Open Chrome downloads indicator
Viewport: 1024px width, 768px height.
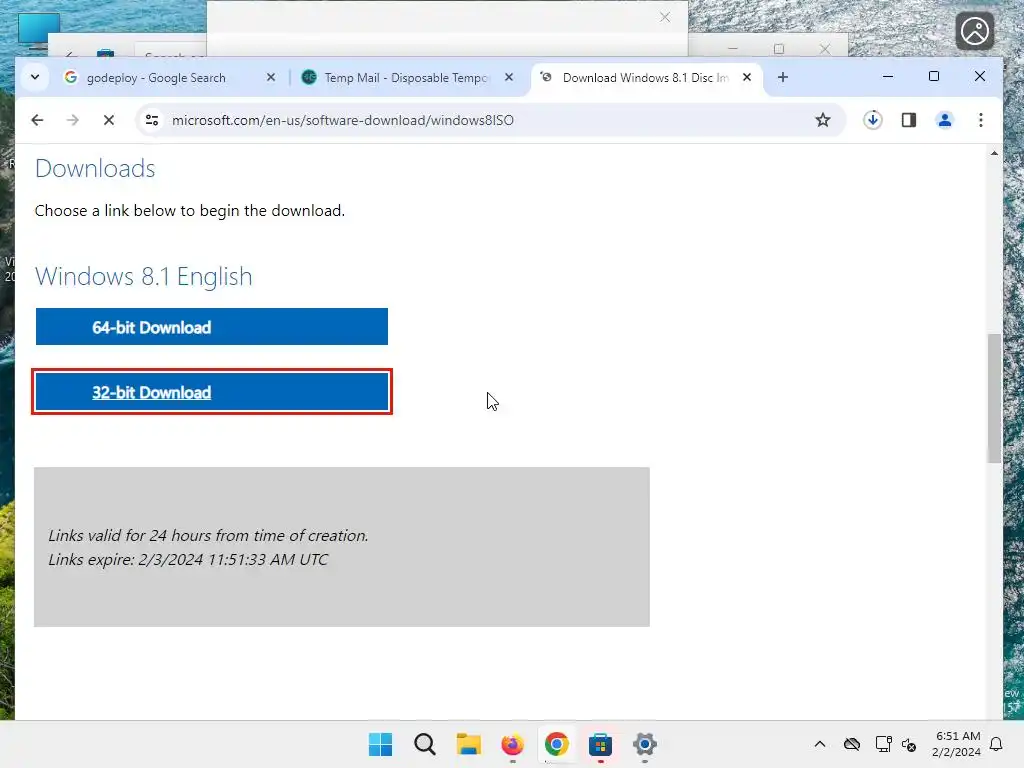tap(872, 120)
